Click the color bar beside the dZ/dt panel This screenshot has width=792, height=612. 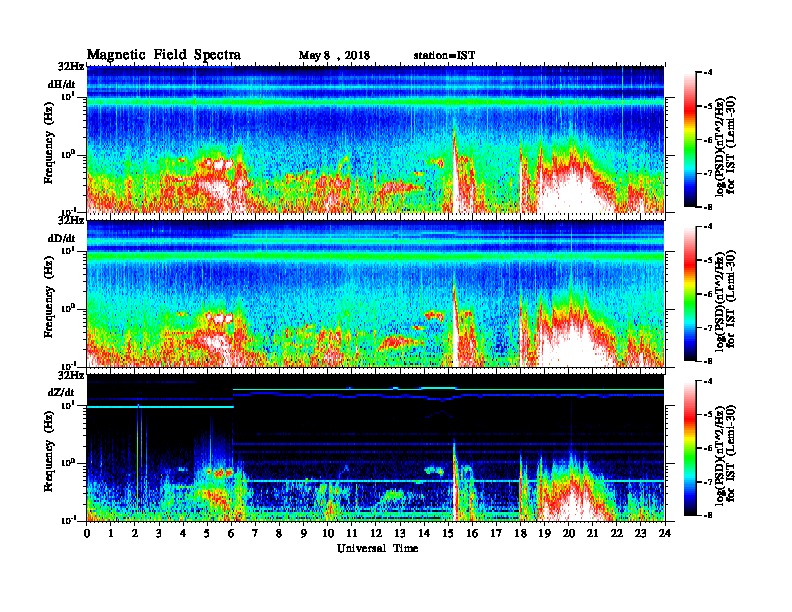point(690,448)
